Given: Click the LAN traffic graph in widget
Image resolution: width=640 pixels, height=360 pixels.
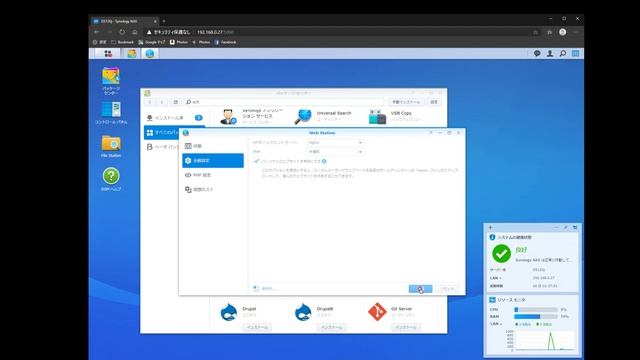Looking at the screenshot, I should tap(545, 340).
